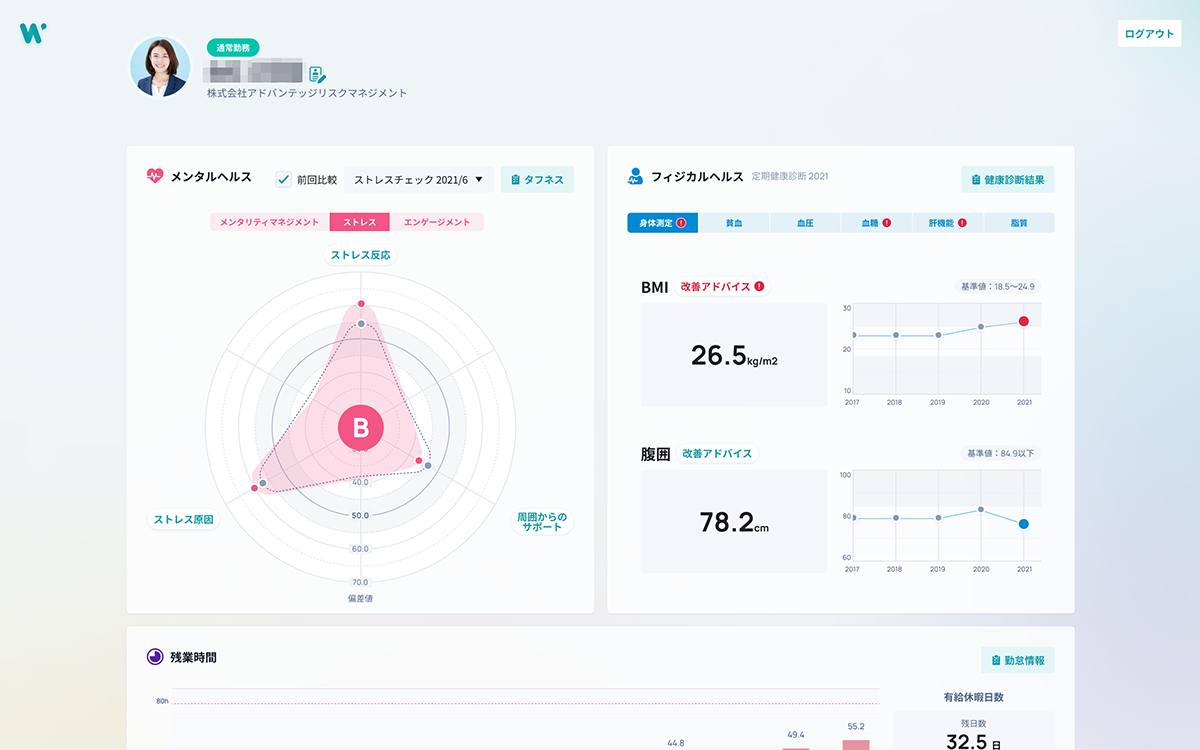Screen dimensions: 1200x750
Task: Click the center B grade badge
Action: coord(360,429)
